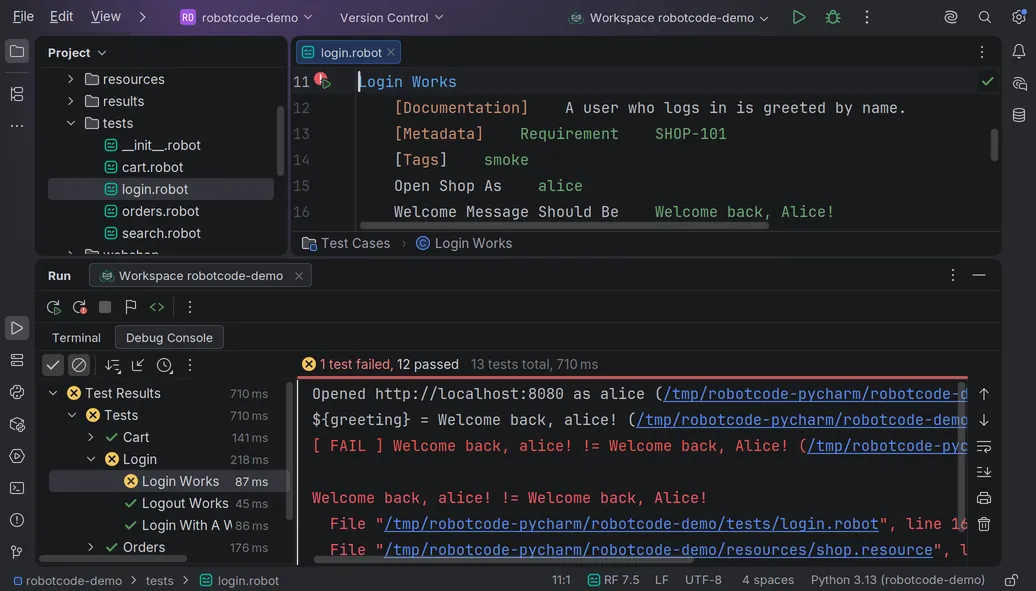Open the login.robot link in the traceback
Screen dimensions: 1036x591
(x=632, y=524)
